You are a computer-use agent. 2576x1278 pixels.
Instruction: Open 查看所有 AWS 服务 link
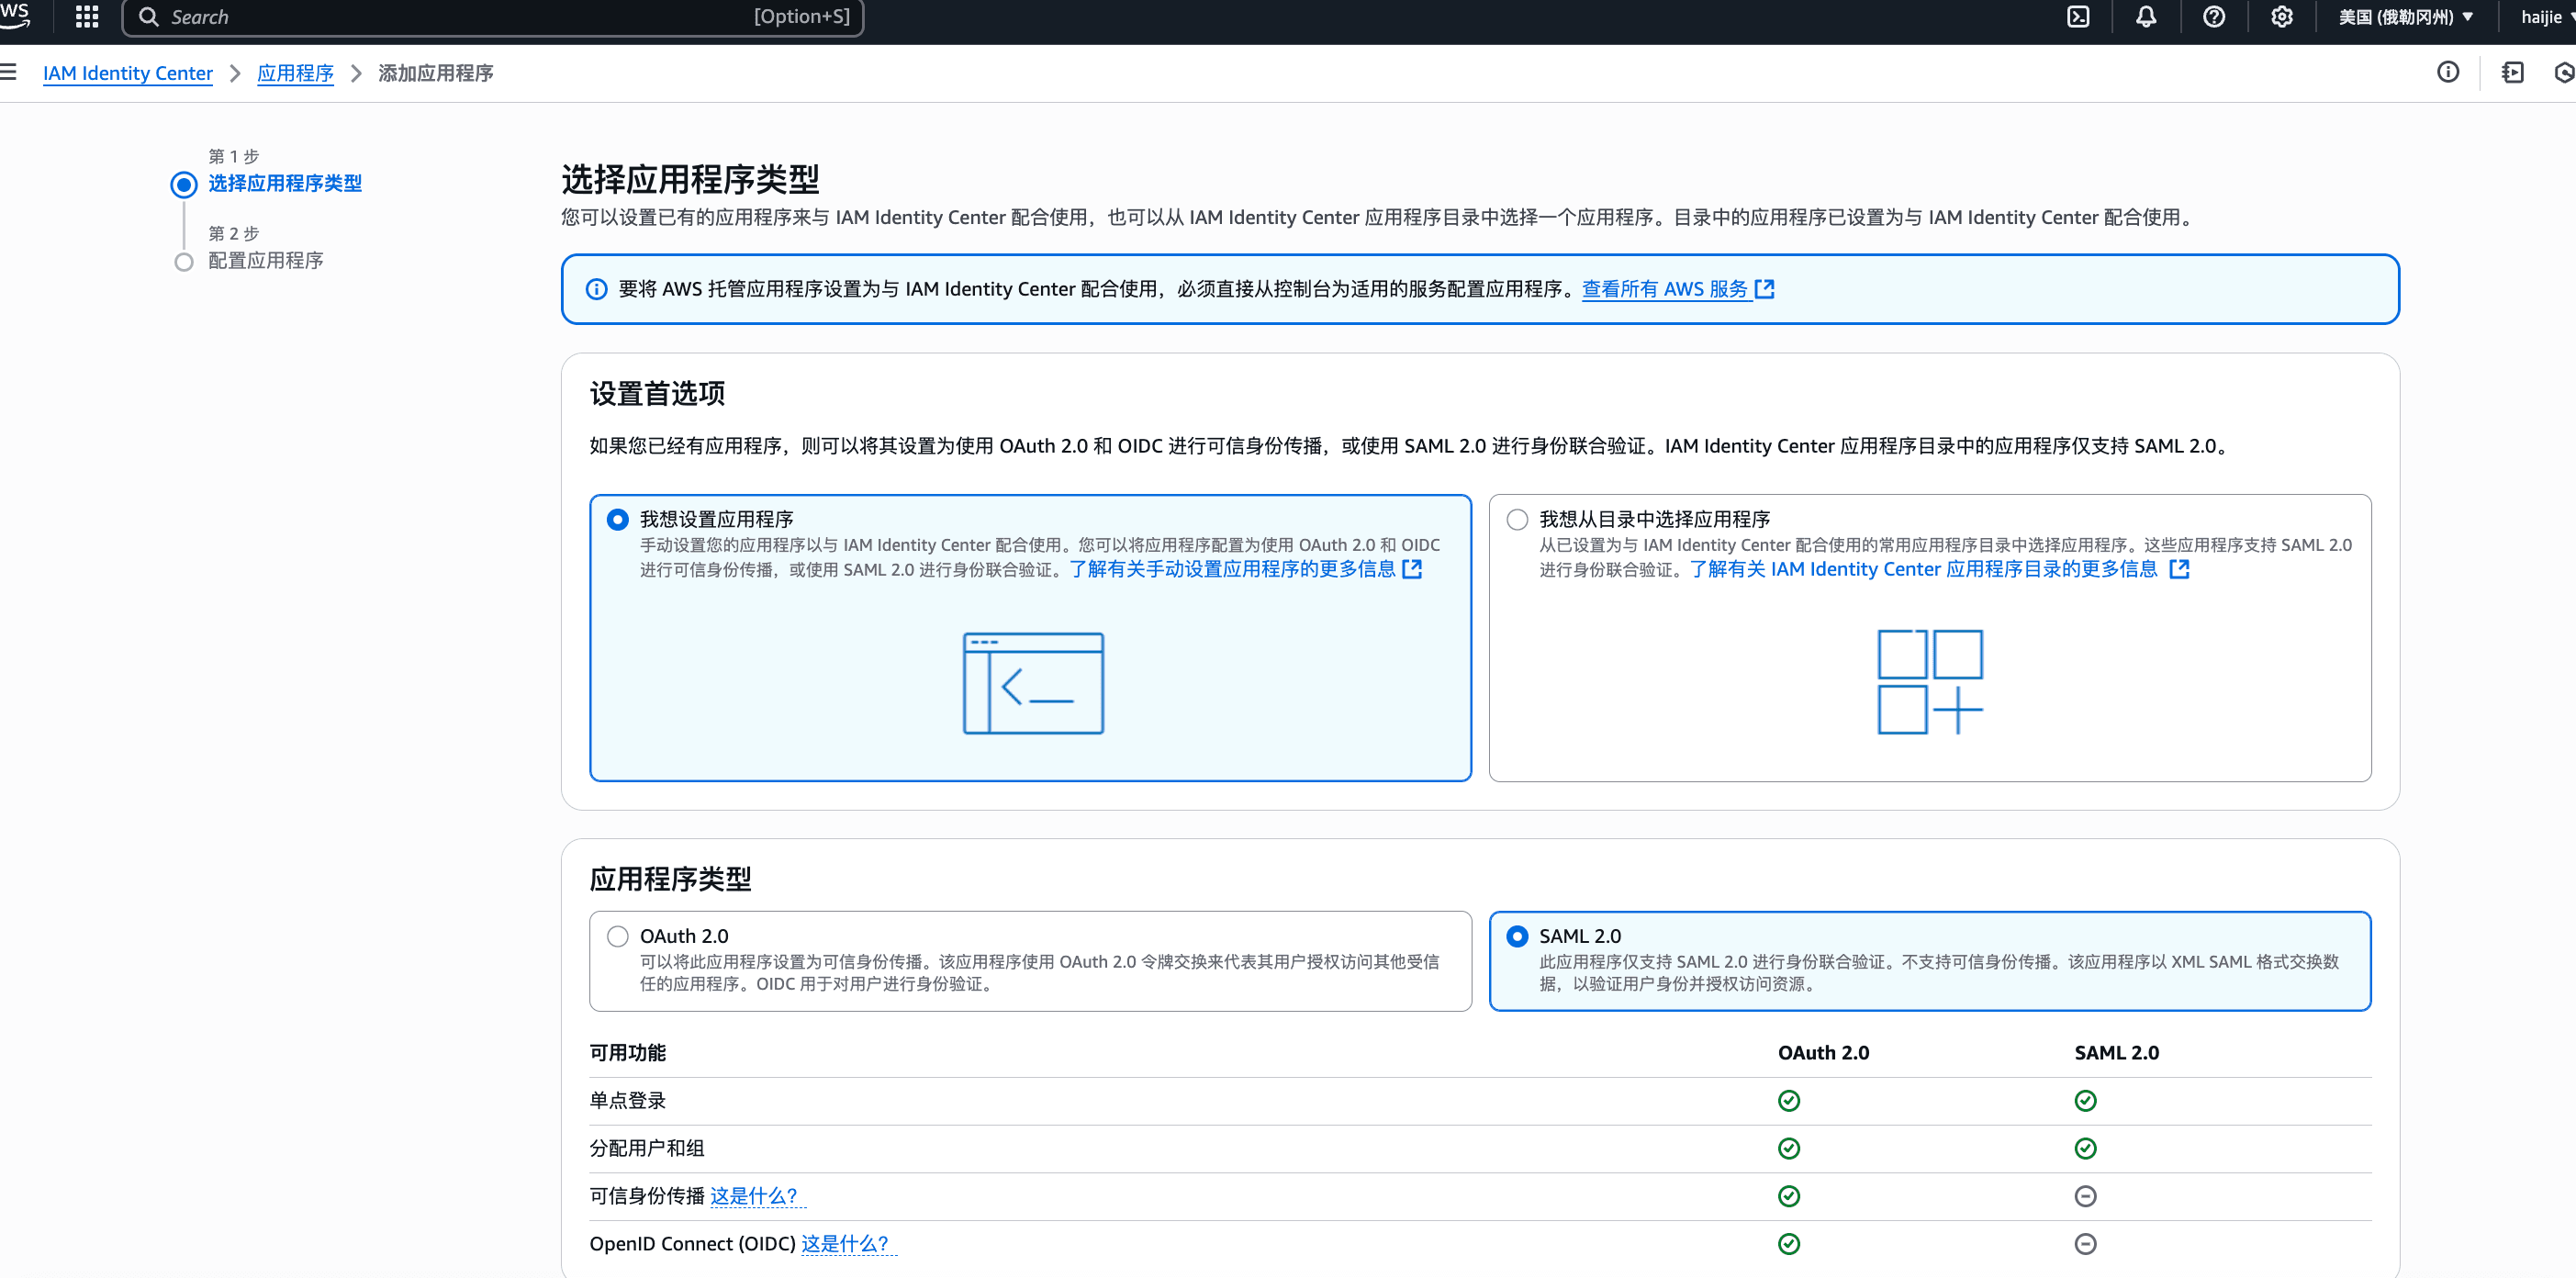1664,289
